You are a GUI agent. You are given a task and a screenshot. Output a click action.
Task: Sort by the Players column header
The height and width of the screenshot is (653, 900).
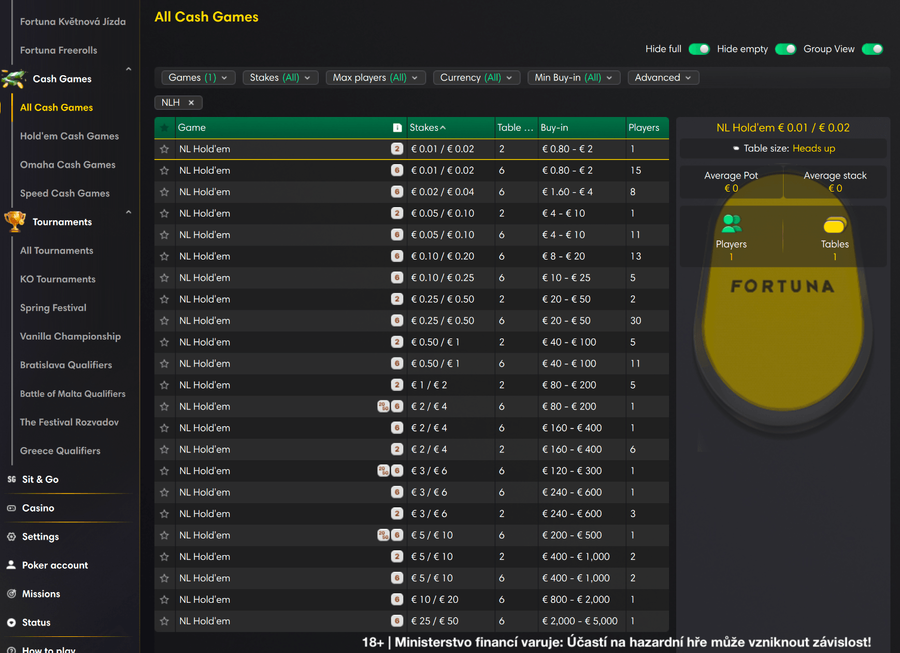click(x=644, y=127)
